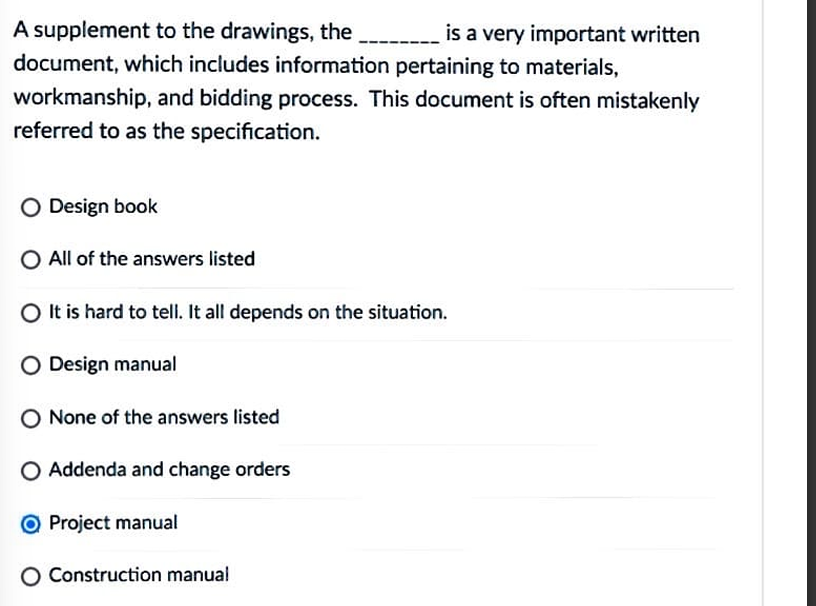The width and height of the screenshot is (816, 606).
Task: Click the Project manual label text
Action: coord(112,522)
